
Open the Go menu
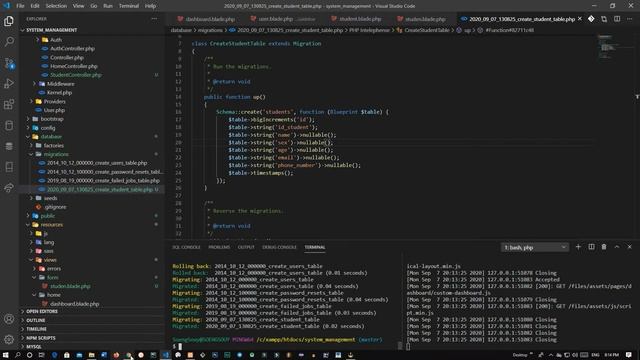93,6
